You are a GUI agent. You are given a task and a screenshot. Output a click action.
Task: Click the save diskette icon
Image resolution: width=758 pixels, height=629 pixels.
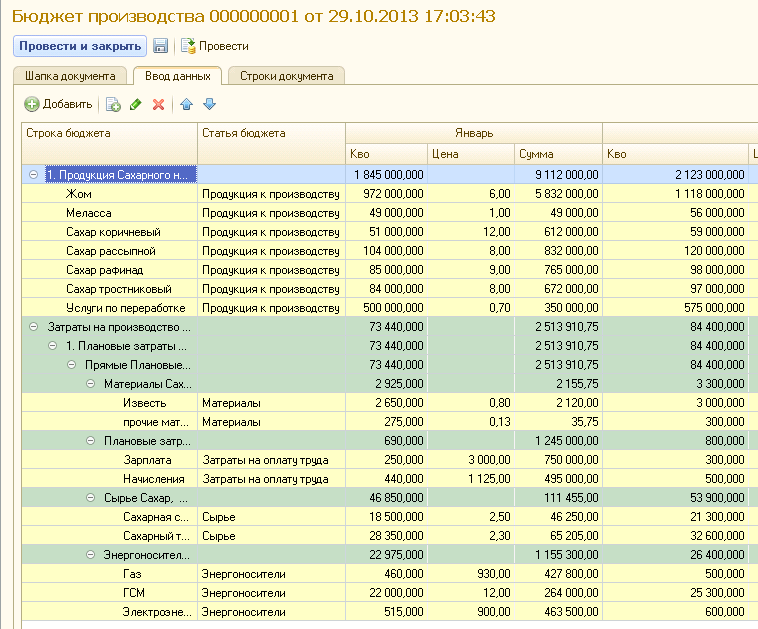[x=160, y=46]
